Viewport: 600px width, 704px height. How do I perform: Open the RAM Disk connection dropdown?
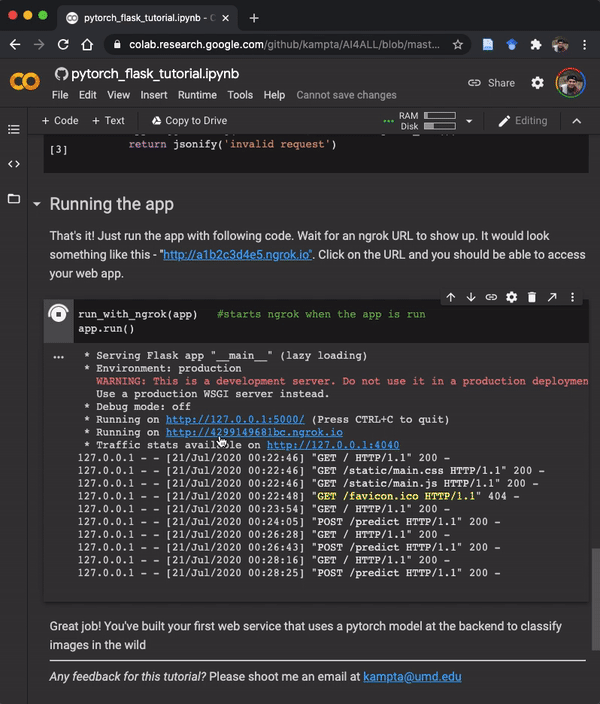coord(469,121)
